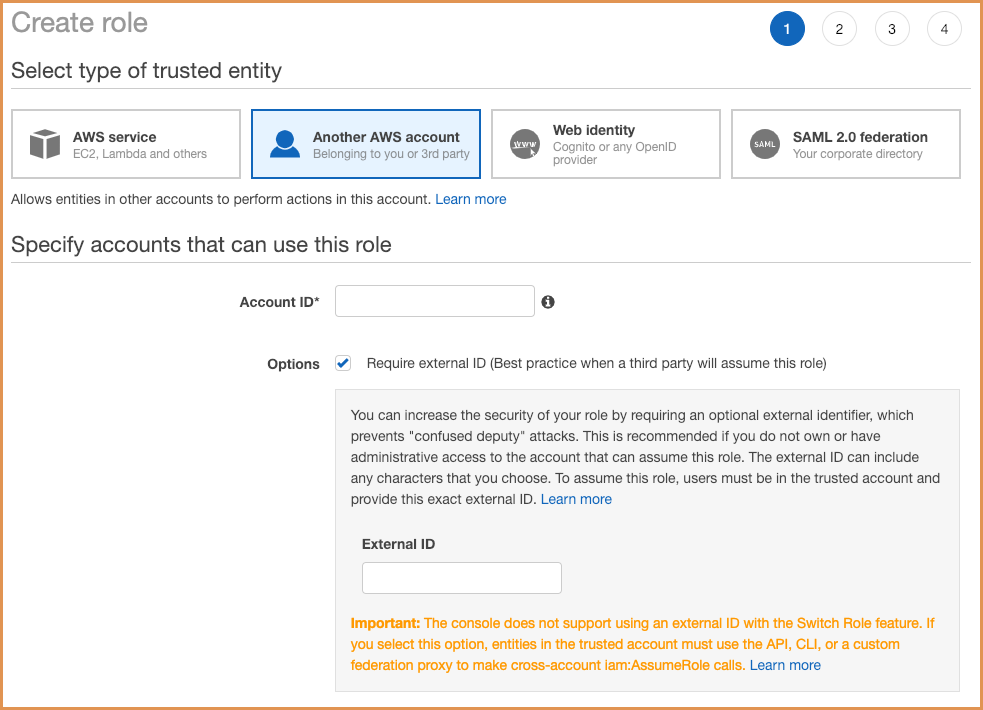This screenshot has height=710, width=983.
Task: Click the Web identity www icon
Action: click(525, 144)
